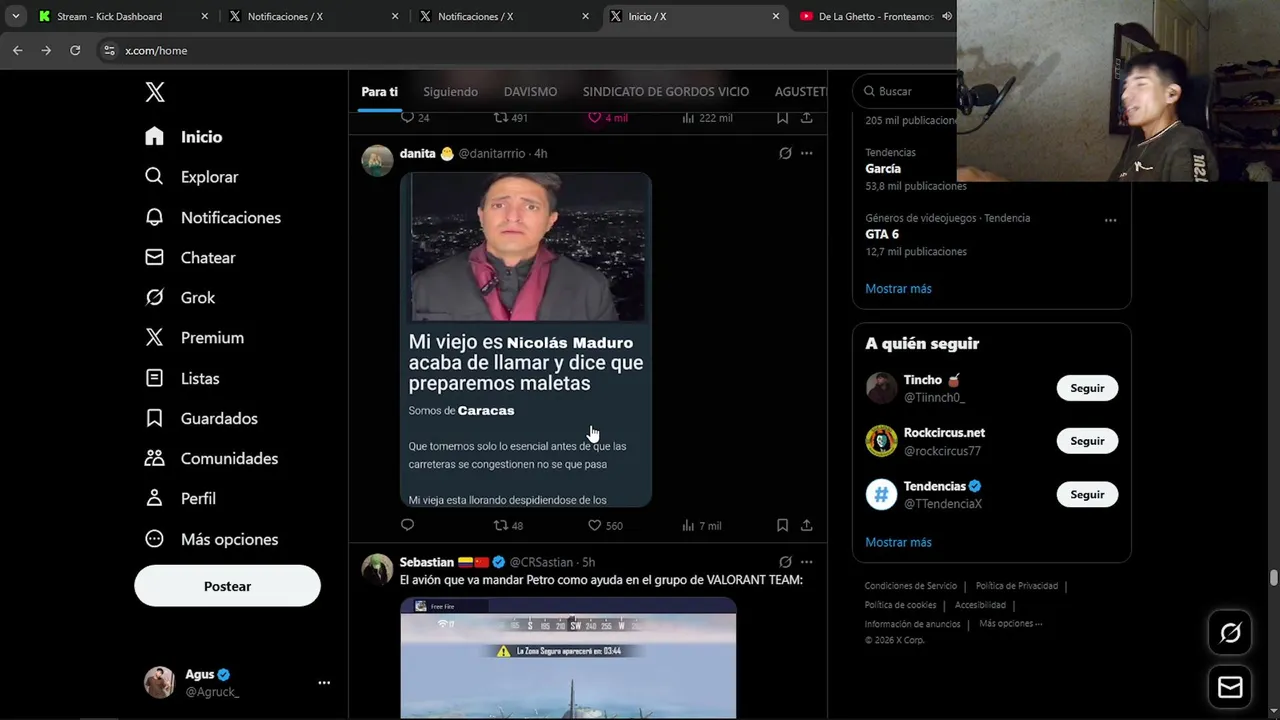1280x720 pixels.
Task: Click the page vertical scrollbar thumb
Action: tap(1273, 578)
